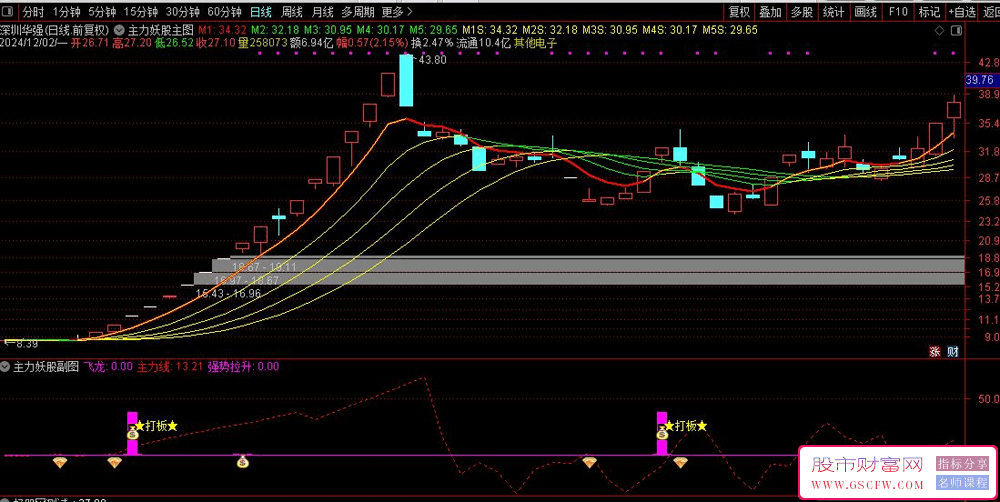Click the 量258073 volume value
The width and height of the screenshot is (1000, 502).
tap(262, 43)
